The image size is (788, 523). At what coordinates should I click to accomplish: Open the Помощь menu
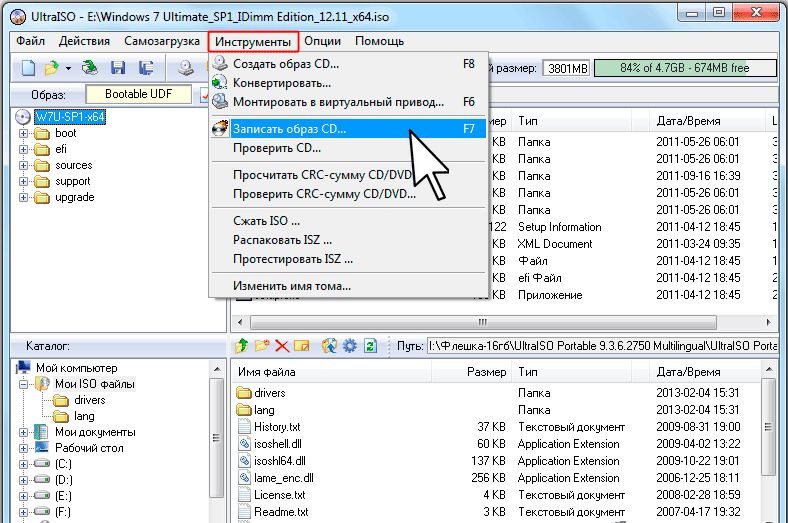[x=379, y=41]
